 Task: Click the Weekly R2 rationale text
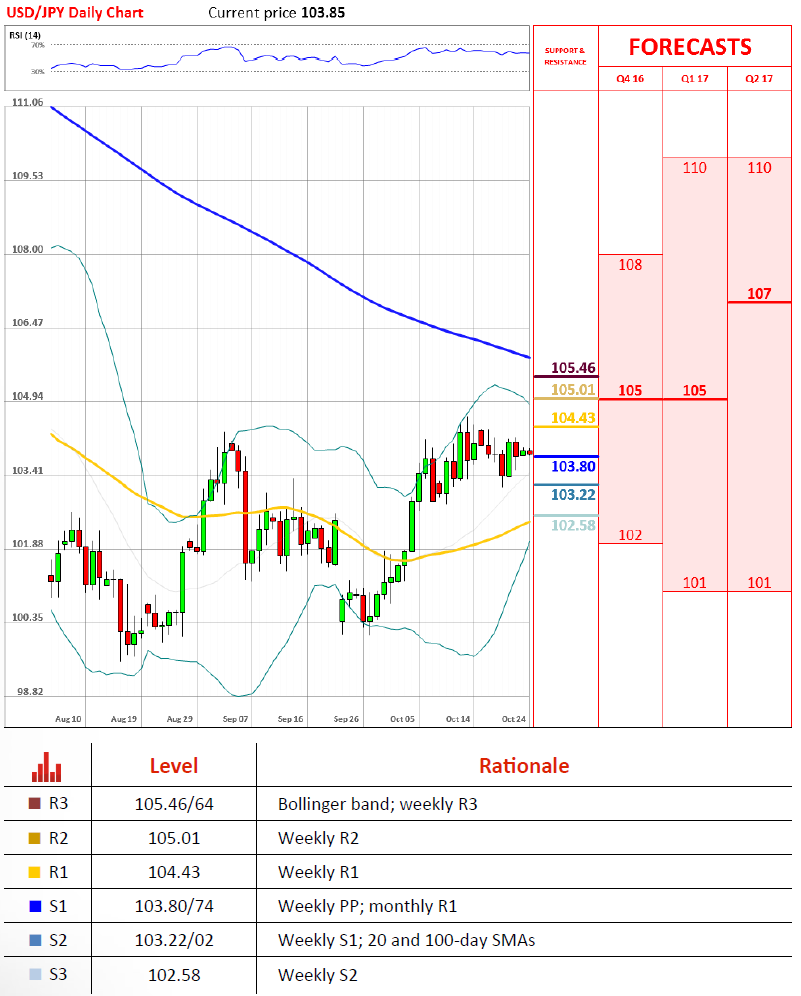coord(318,838)
